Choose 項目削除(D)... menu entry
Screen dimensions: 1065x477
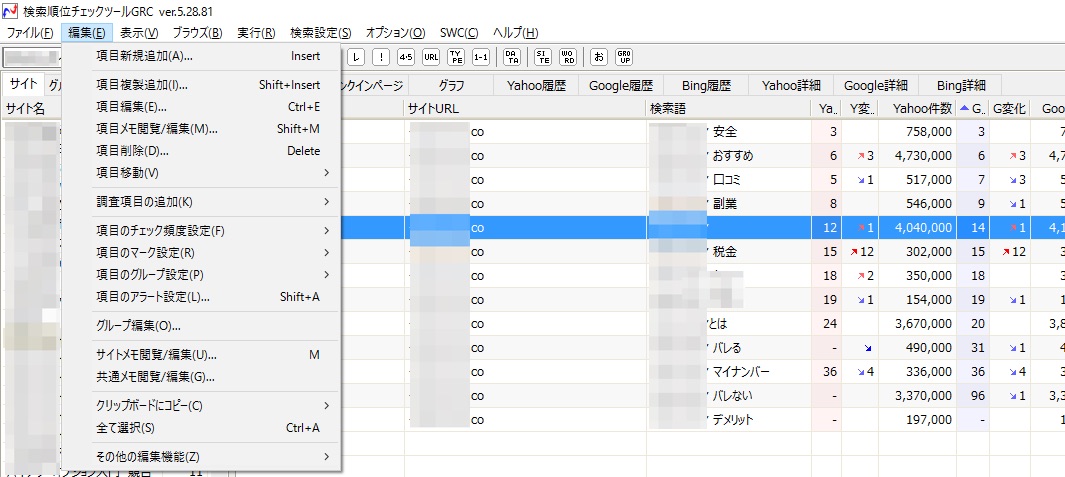(x=202, y=151)
